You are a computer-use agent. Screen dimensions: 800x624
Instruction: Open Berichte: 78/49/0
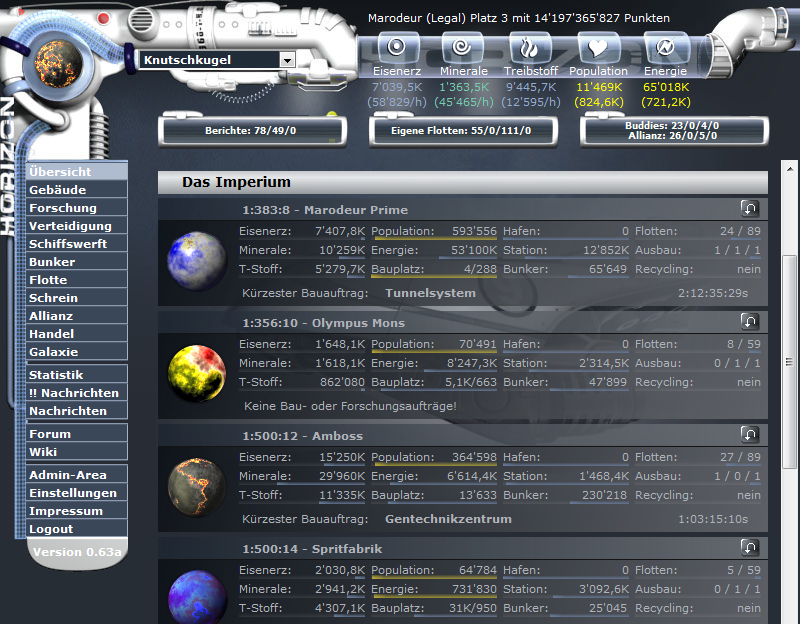pos(252,130)
